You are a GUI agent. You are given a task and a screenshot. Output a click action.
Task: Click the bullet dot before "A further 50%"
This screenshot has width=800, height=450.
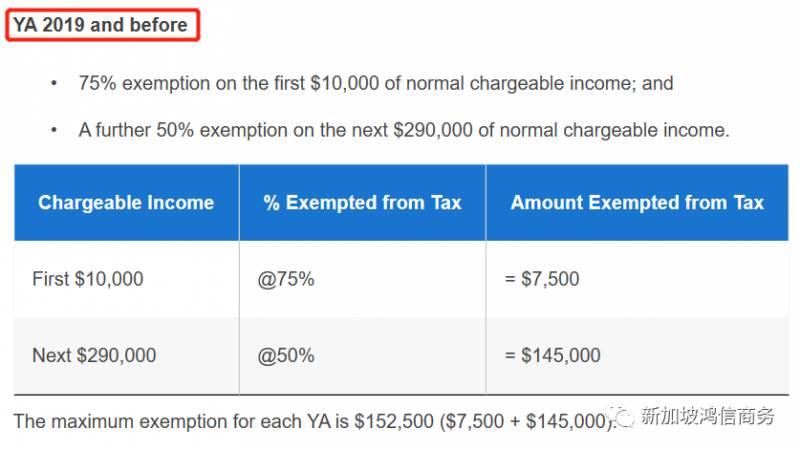click(x=54, y=130)
